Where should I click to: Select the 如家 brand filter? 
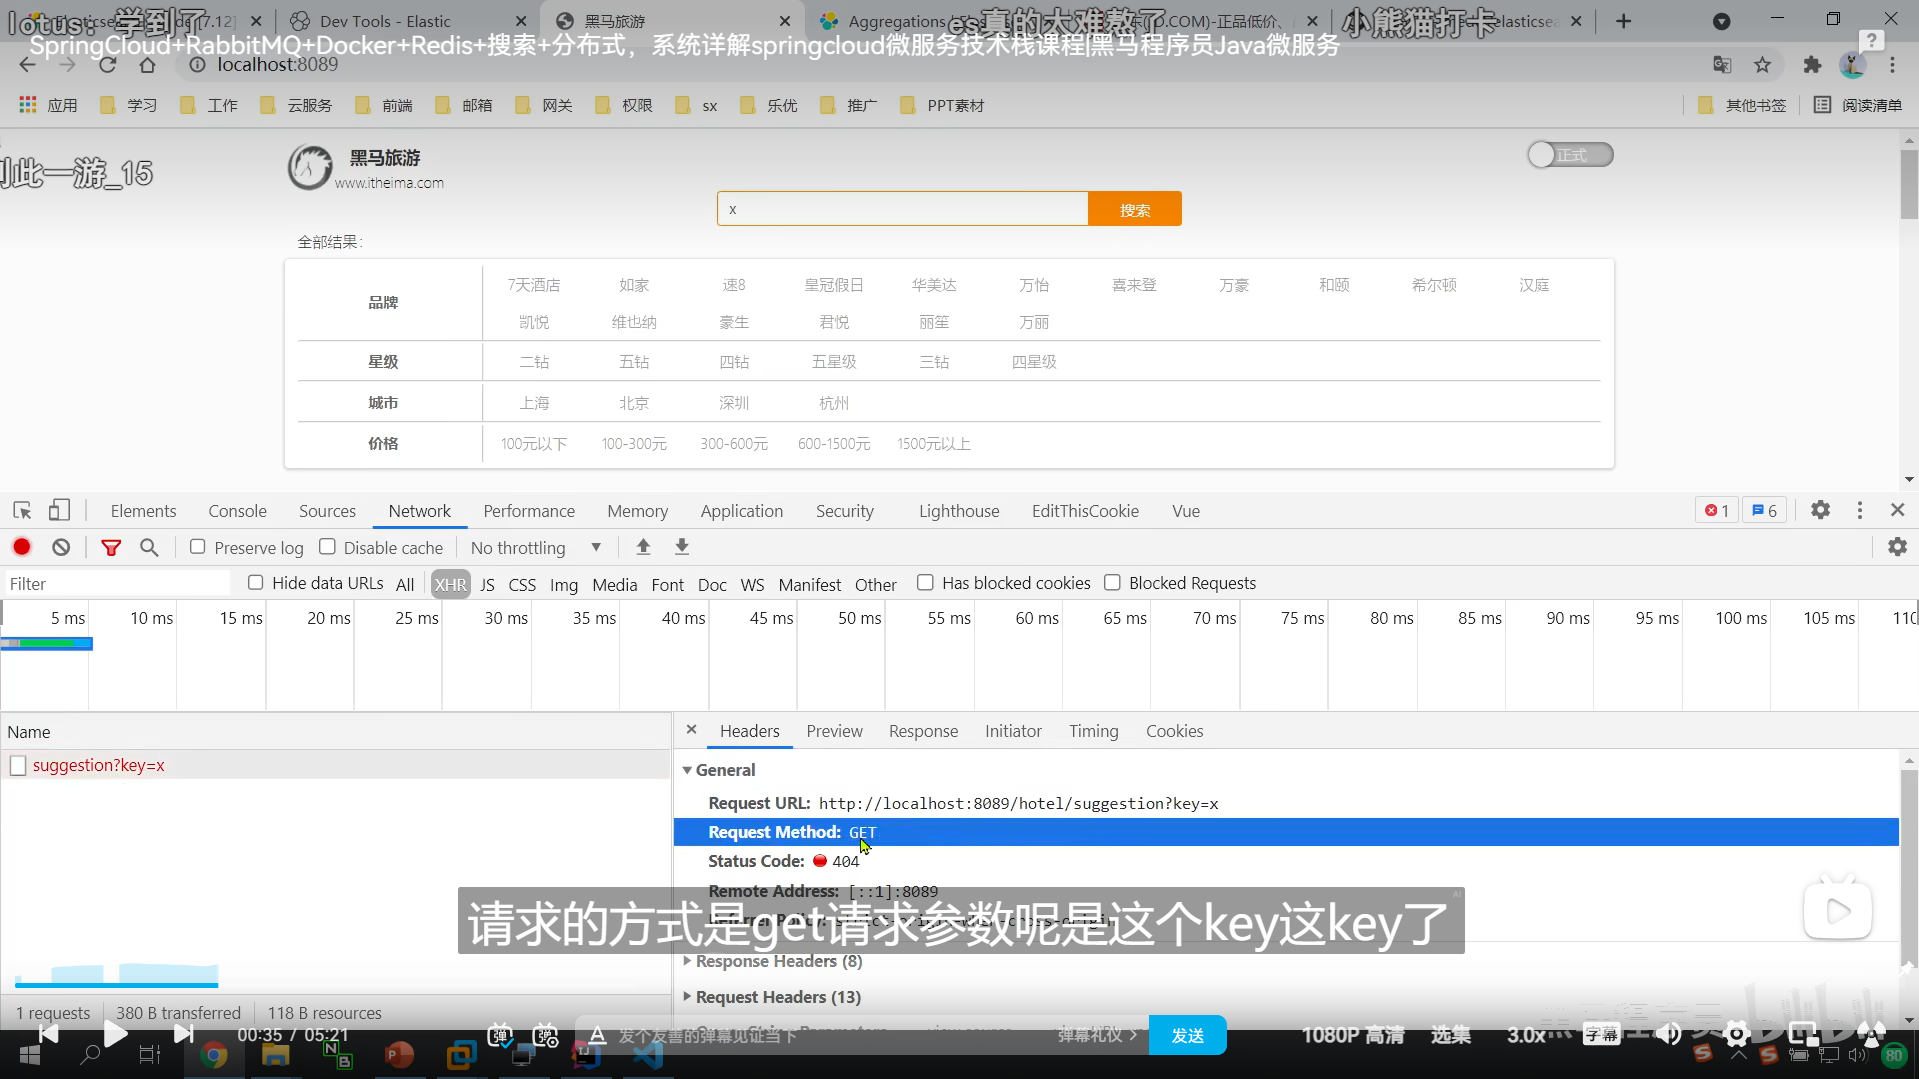634,285
